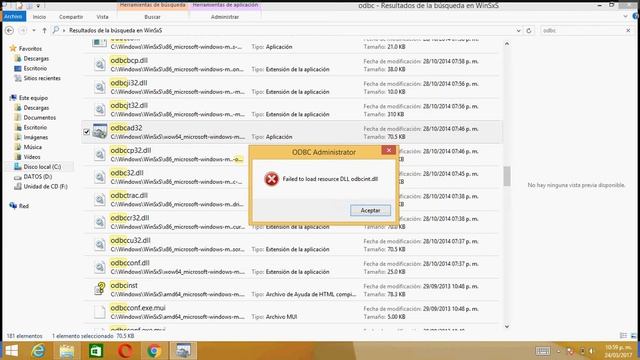
Task: Open Sitios recientes in navigation pane
Action: coord(42,78)
